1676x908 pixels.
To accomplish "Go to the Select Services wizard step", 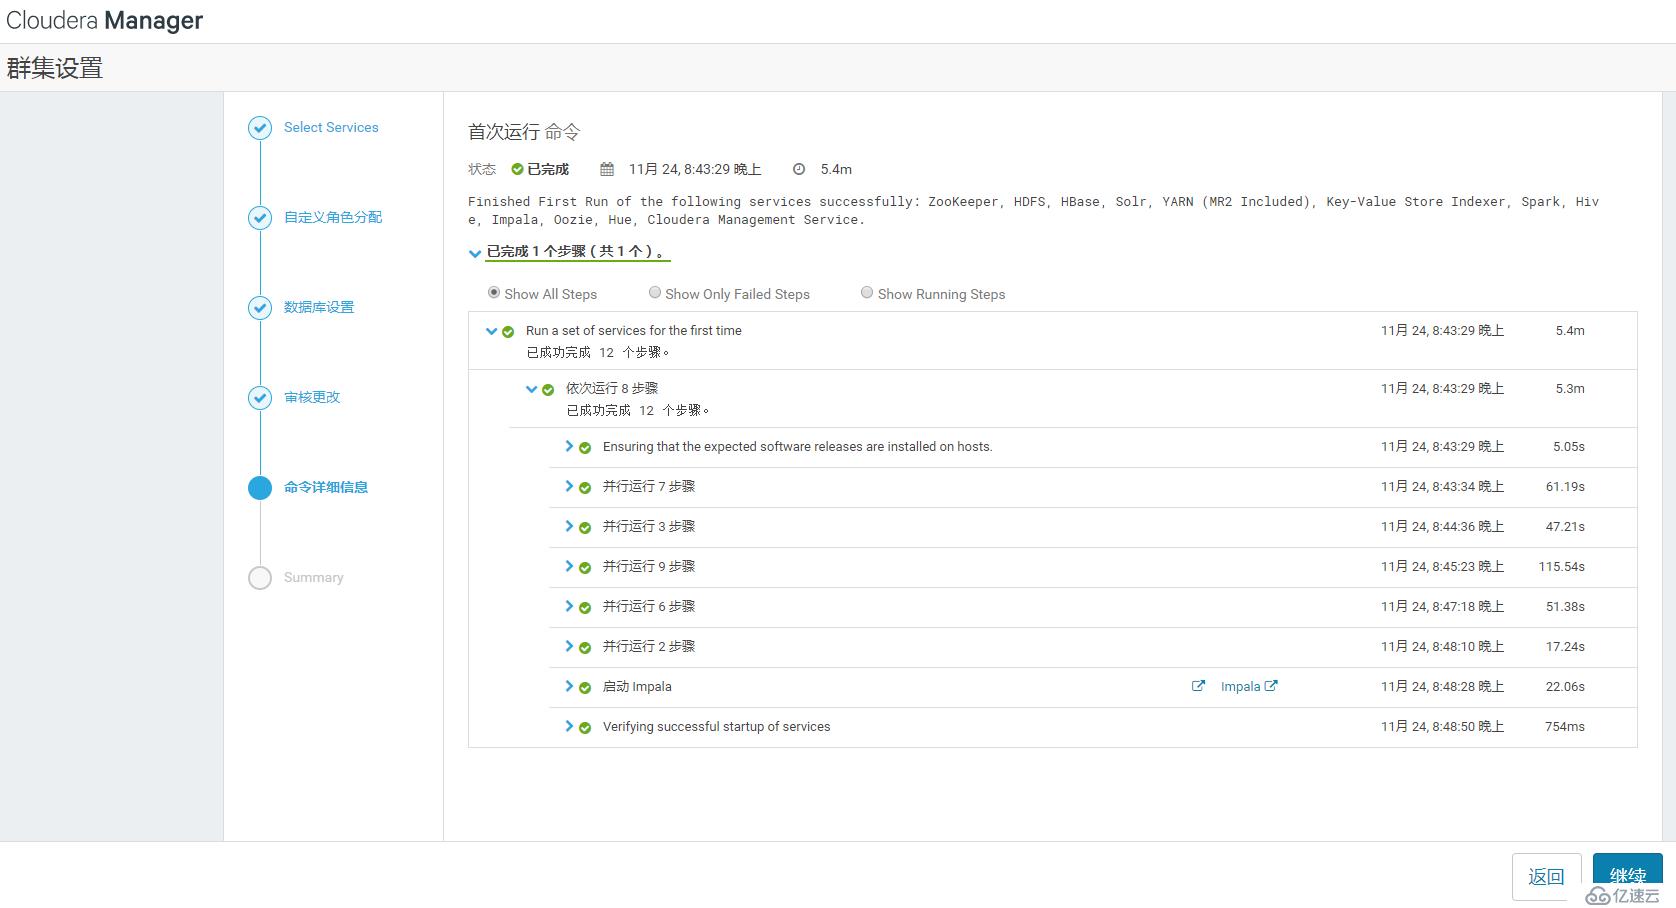I will click(x=331, y=127).
